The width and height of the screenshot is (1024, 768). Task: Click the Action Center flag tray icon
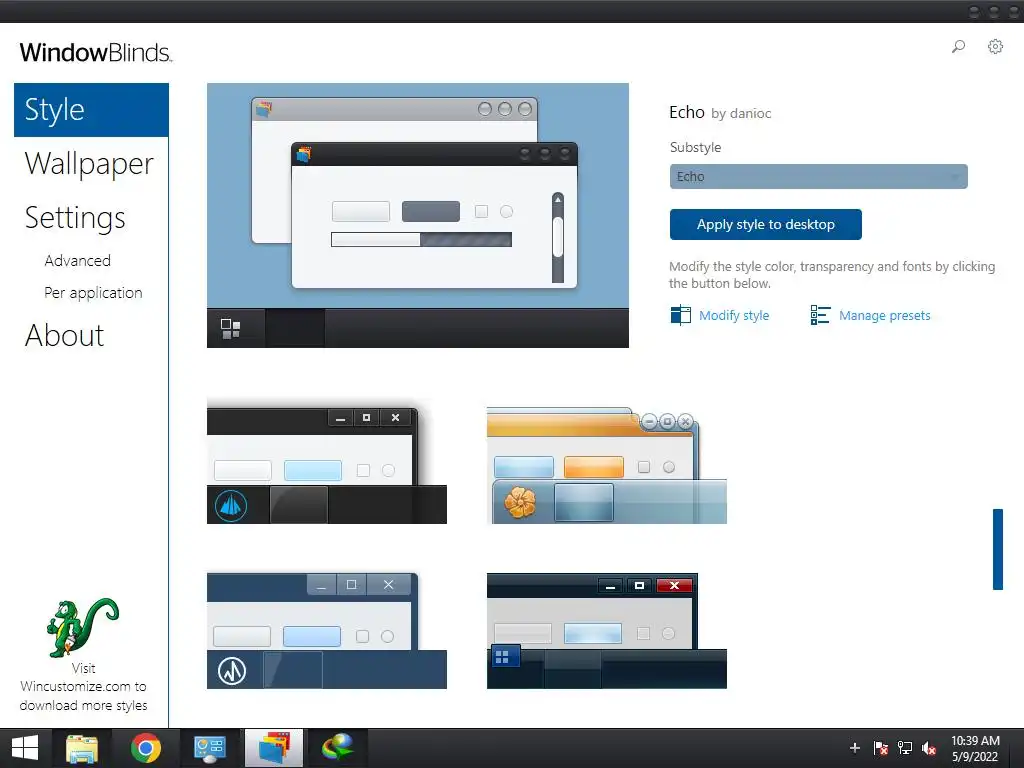880,748
